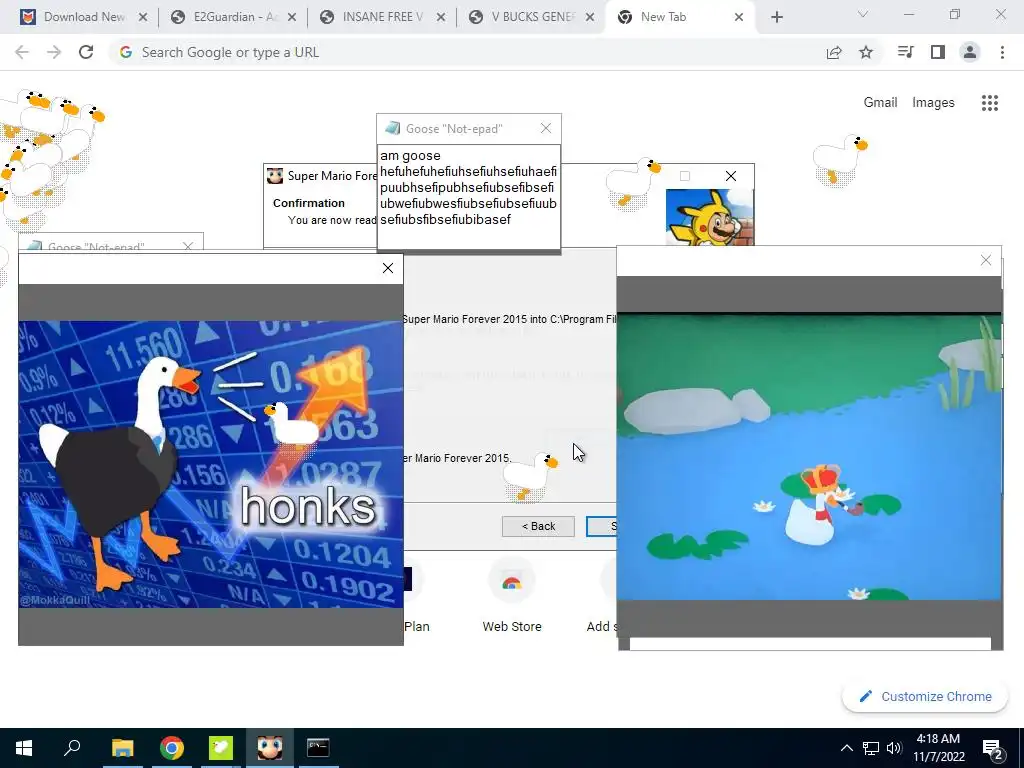This screenshot has height=768, width=1024.
Task: Click the Back button in installer
Action: tap(538, 526)
